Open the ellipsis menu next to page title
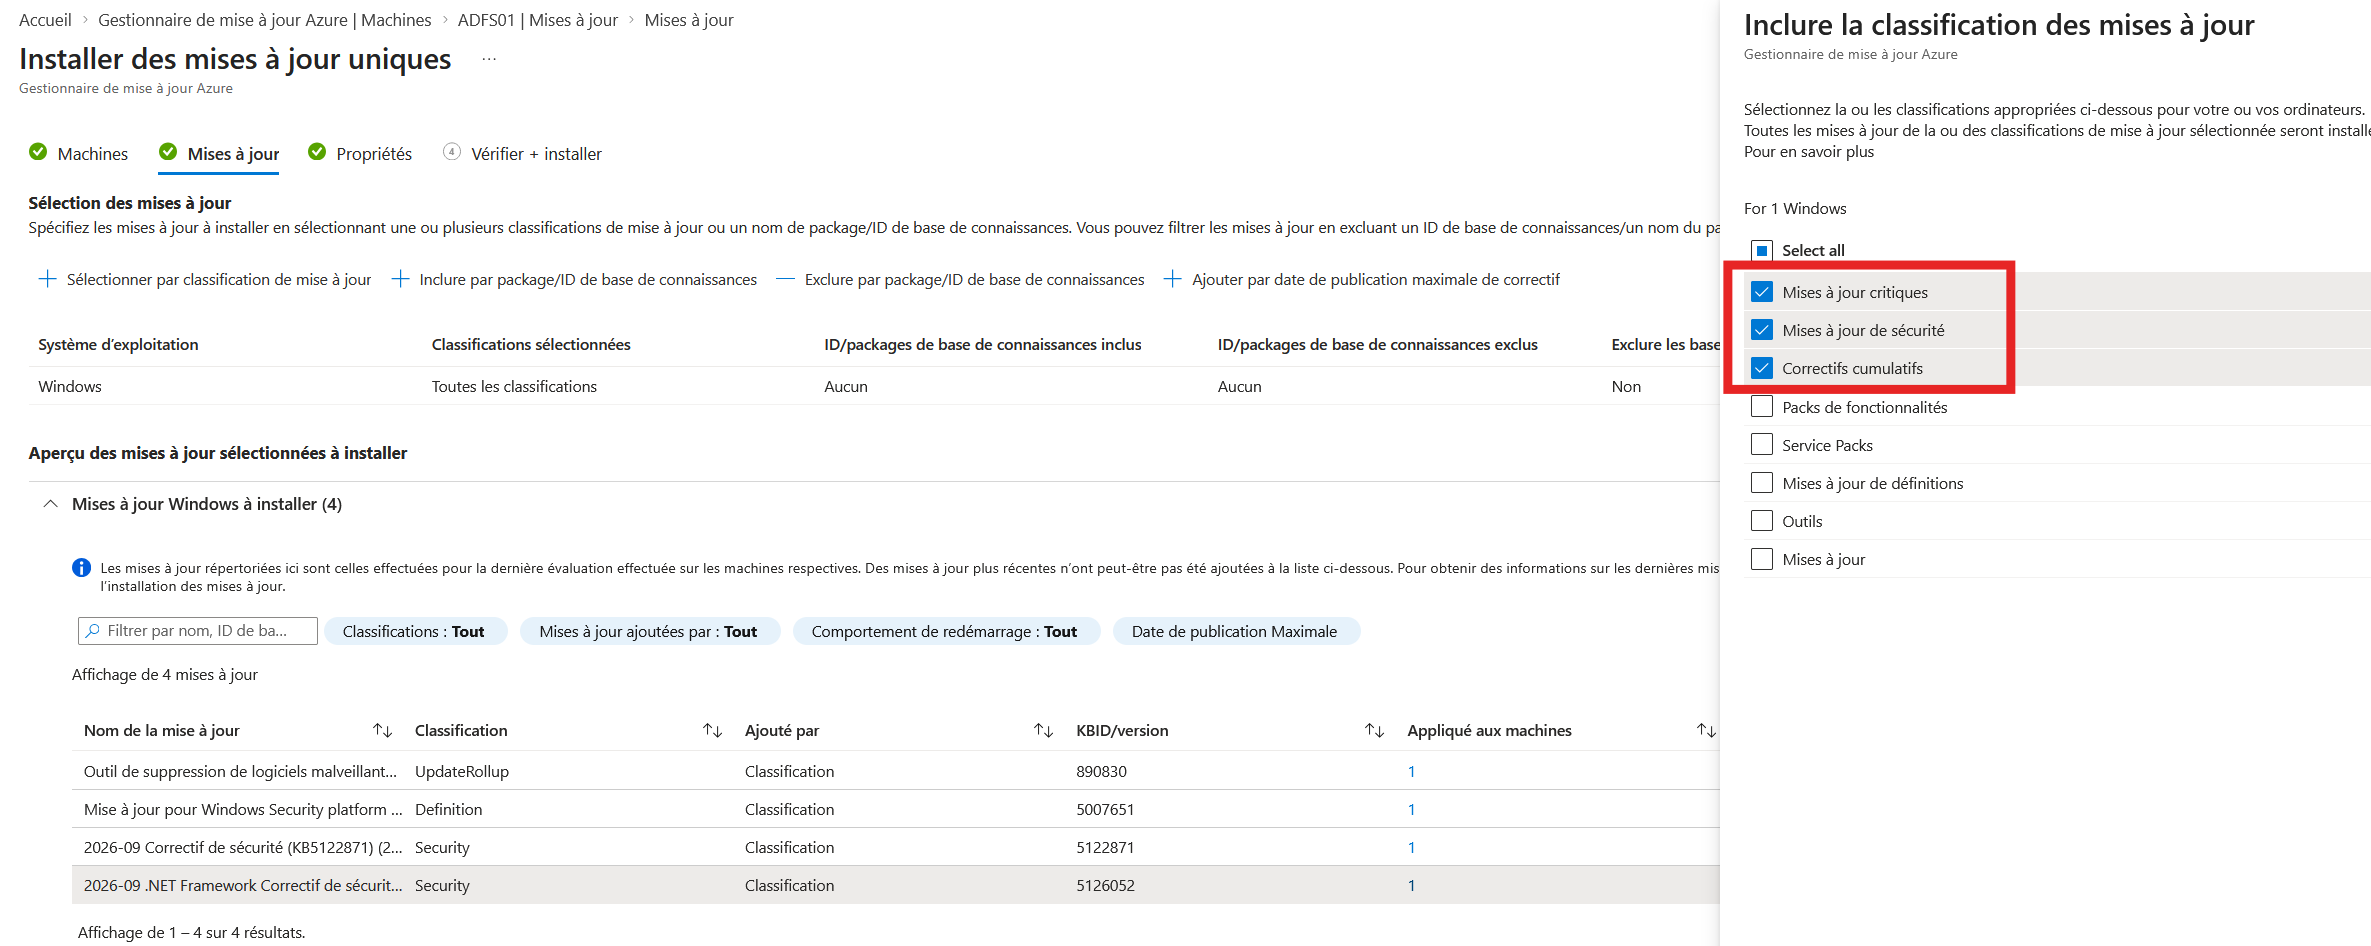This screenshot has width=2371, height=946. 489,59
